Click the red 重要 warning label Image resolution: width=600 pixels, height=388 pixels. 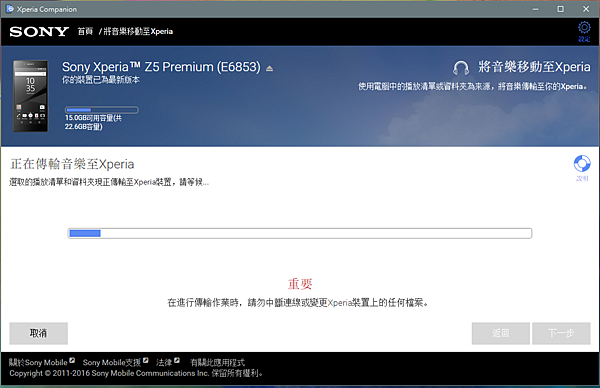coord(300,284)
